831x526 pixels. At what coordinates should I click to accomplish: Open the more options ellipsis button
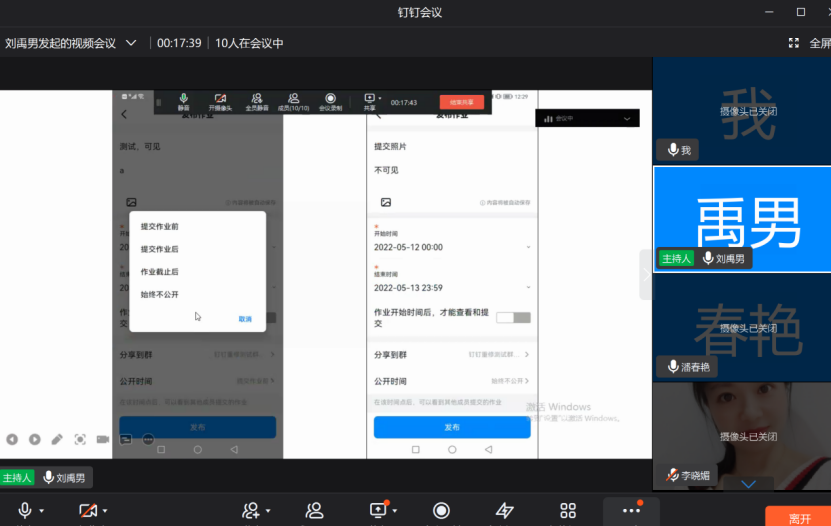pos(631,511)
